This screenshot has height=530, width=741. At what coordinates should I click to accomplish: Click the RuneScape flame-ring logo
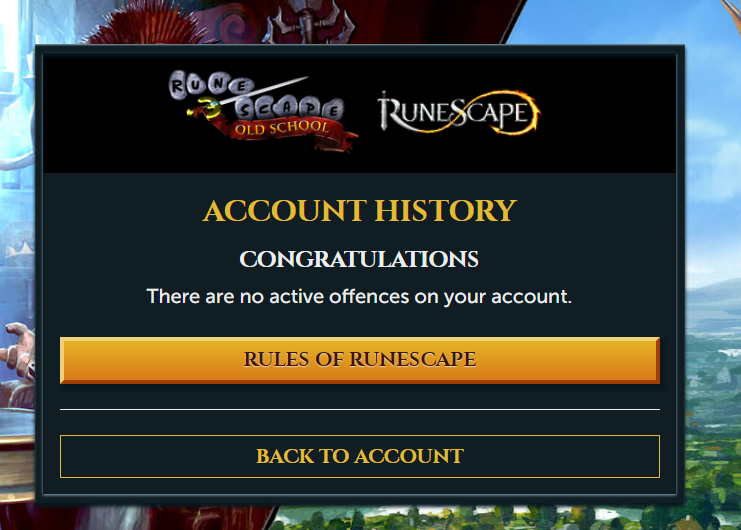pos(459,112)
